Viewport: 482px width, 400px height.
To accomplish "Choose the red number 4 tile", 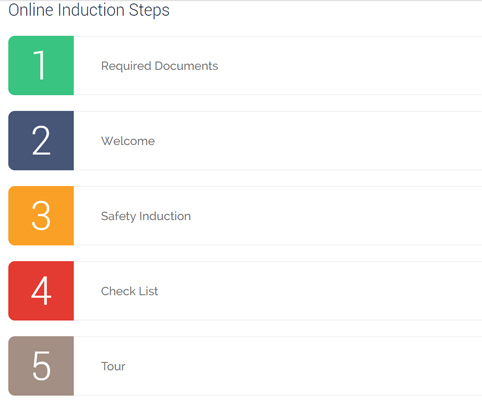I will tap(41, 291).
